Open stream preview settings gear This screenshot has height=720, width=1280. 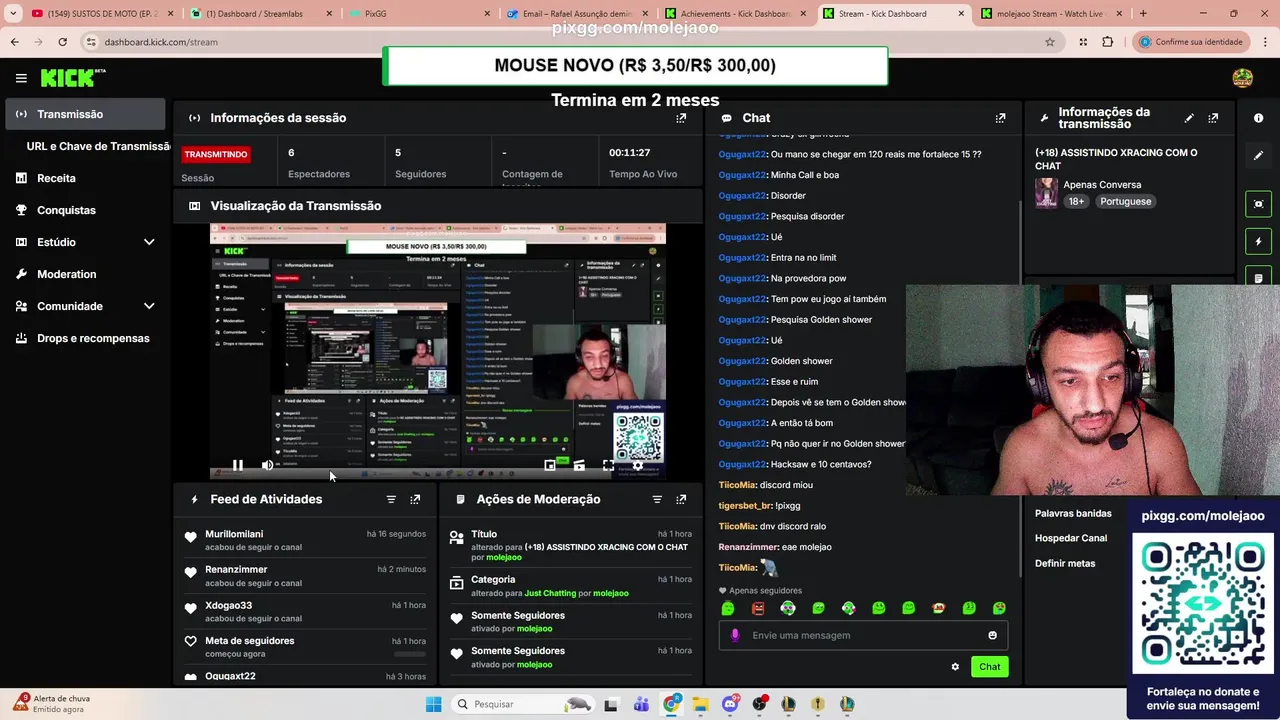pos(638,465)
